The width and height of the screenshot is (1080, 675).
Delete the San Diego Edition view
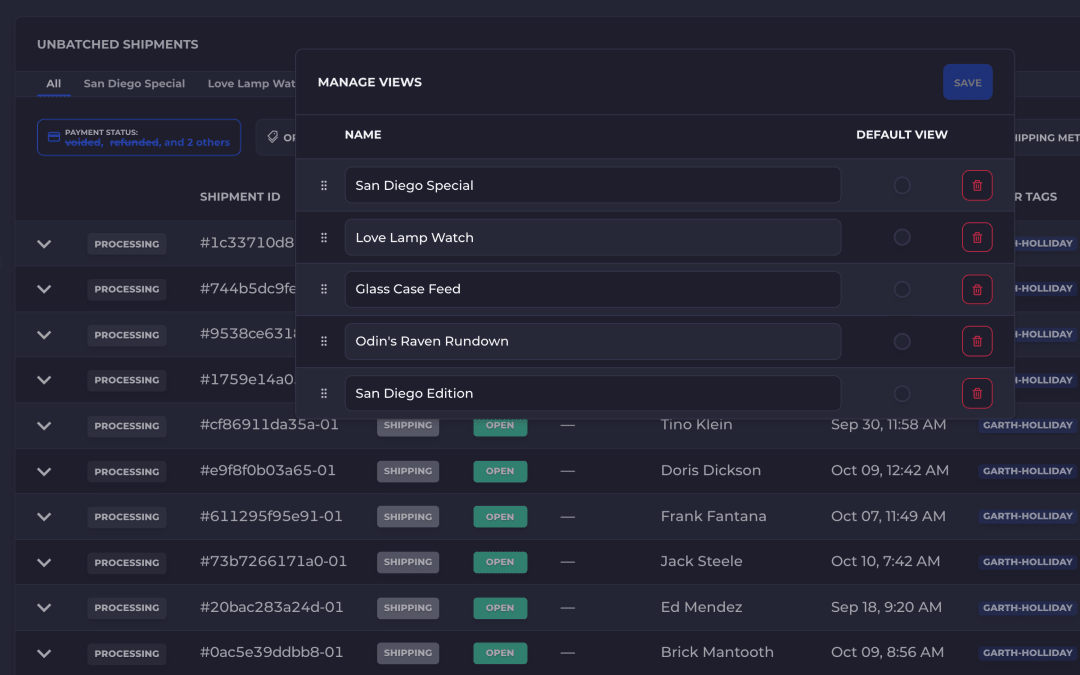977,393
